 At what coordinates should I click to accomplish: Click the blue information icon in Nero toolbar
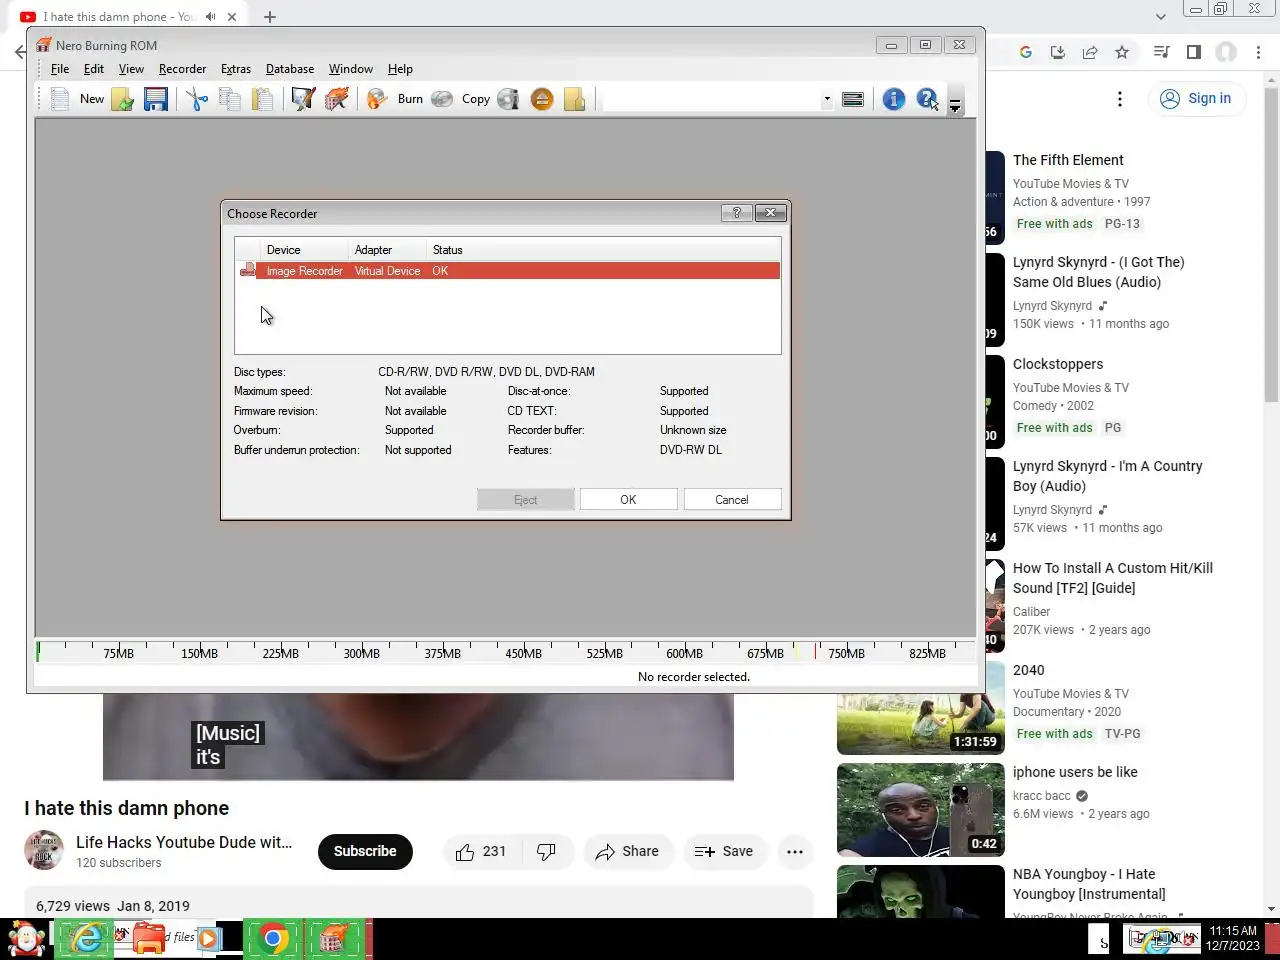(x=894, y=99)
